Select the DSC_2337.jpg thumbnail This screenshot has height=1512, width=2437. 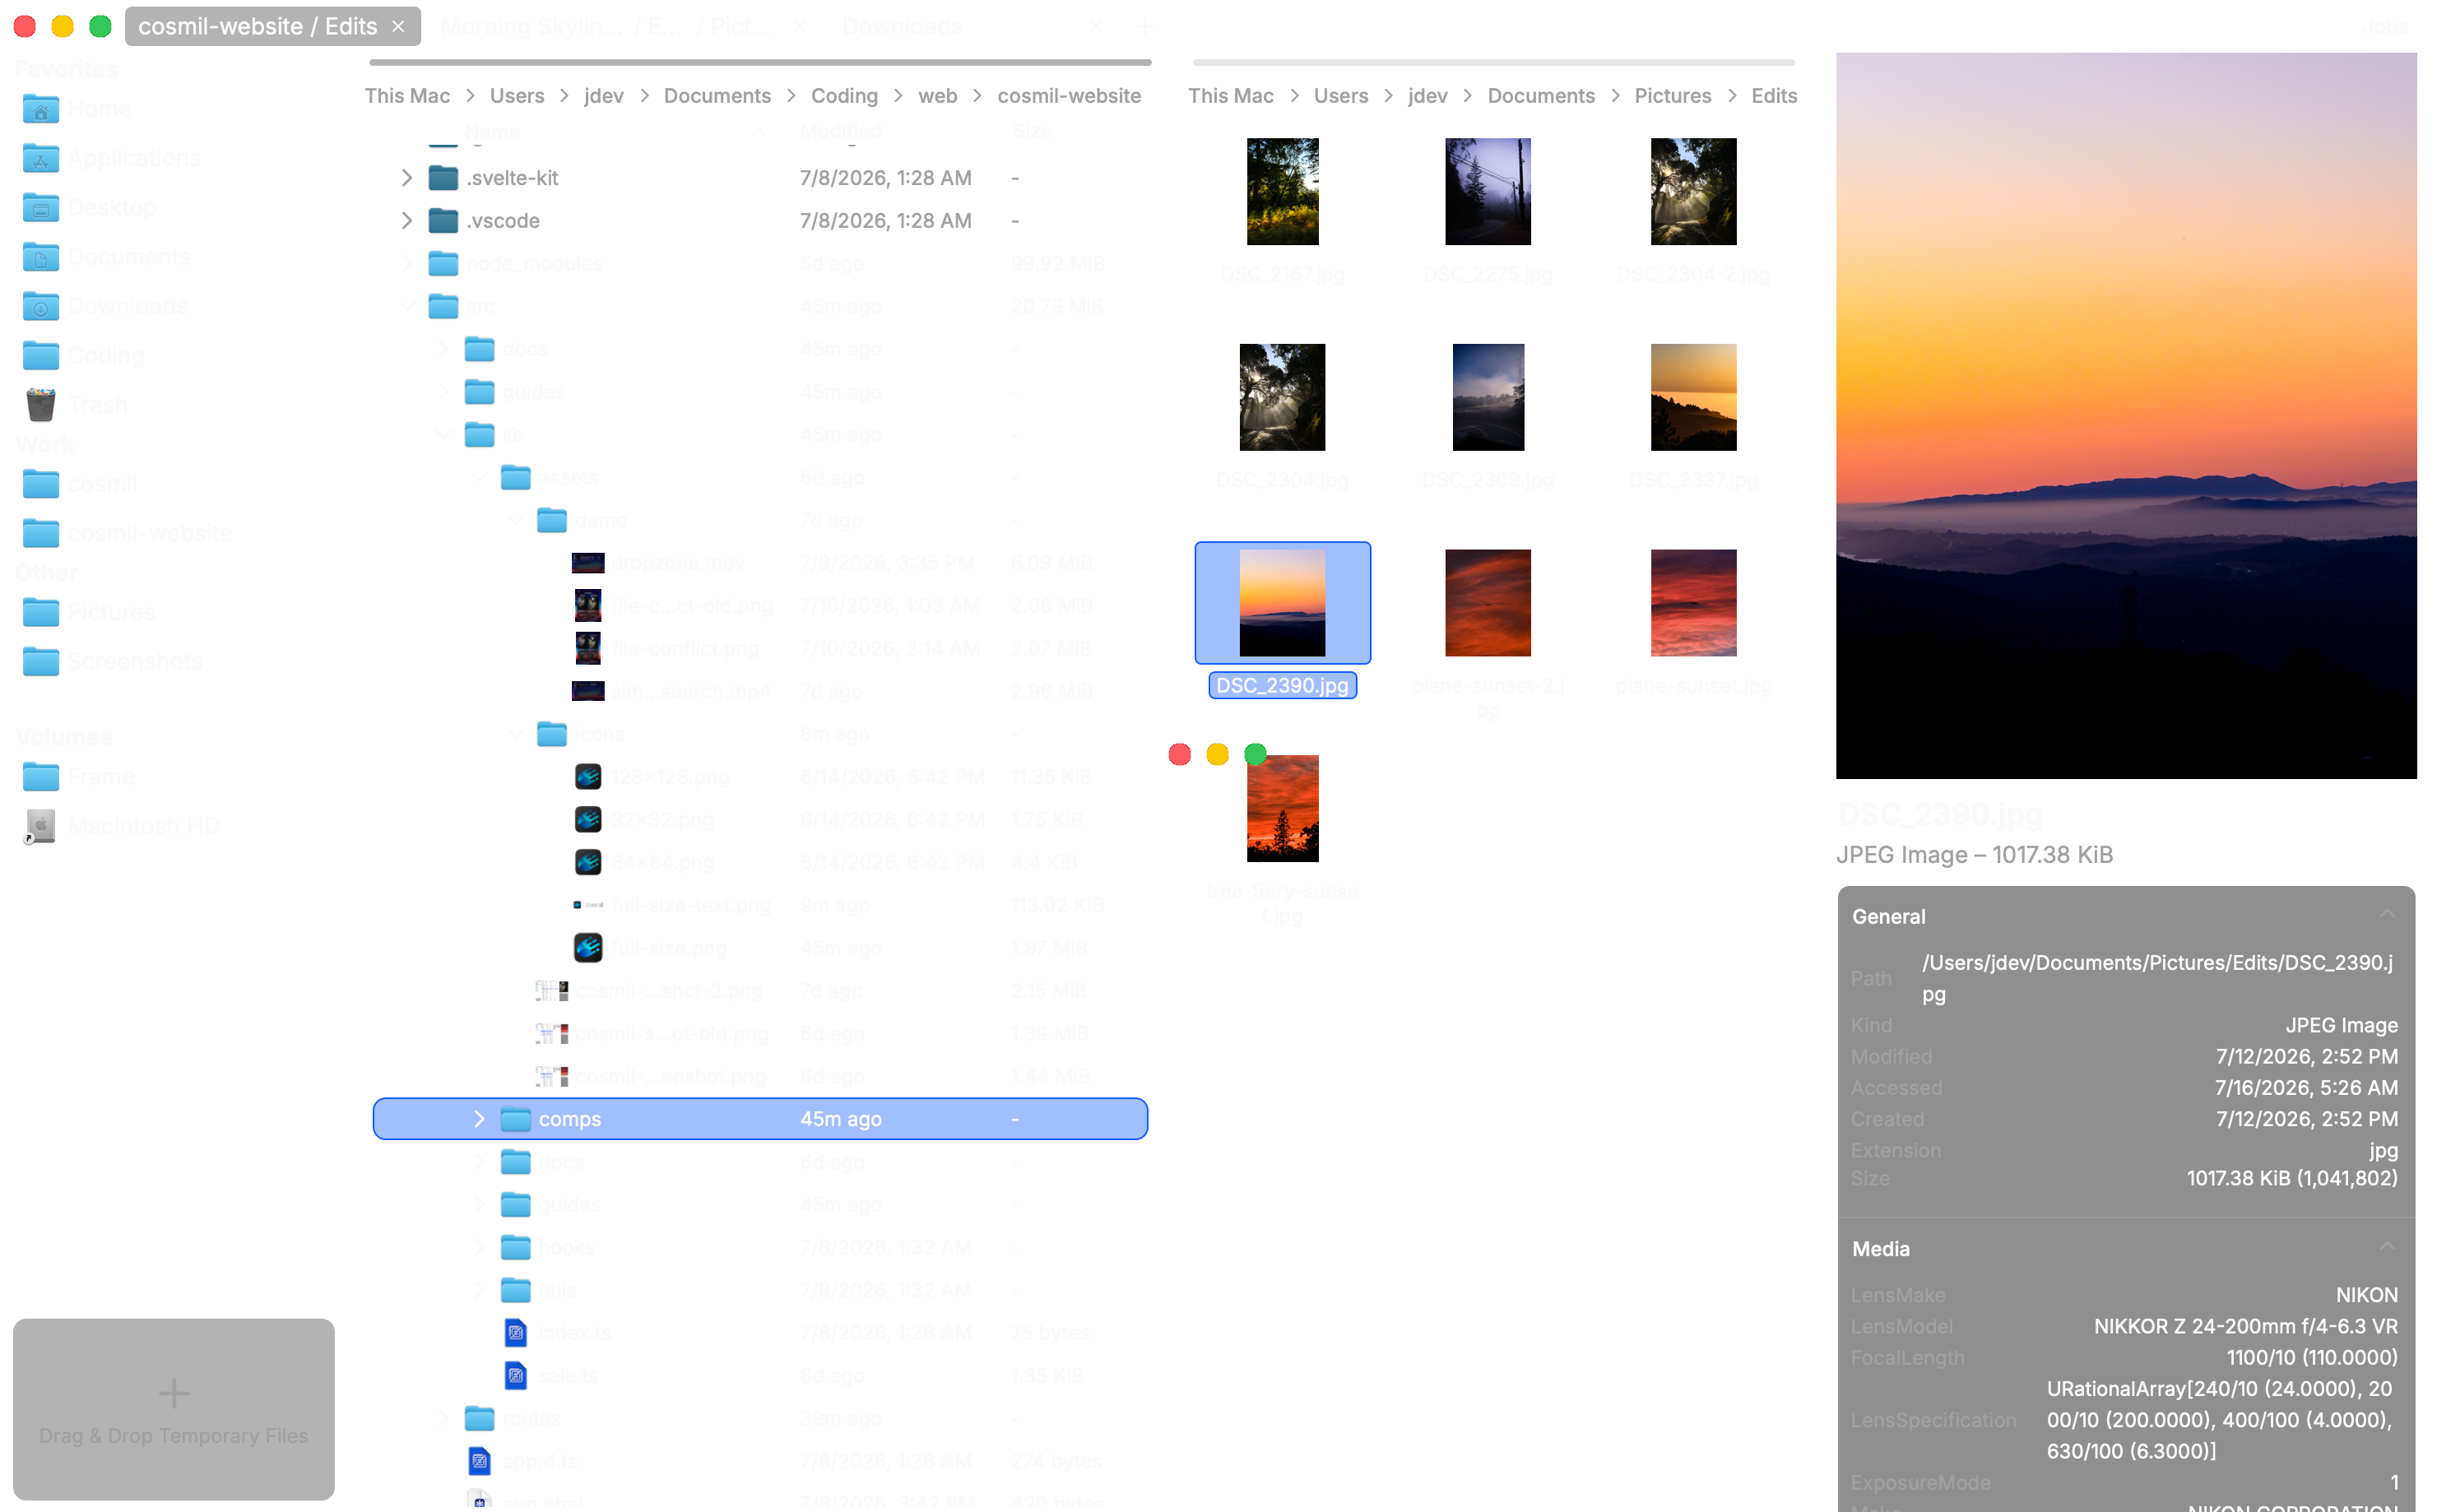click(1693, 397)
